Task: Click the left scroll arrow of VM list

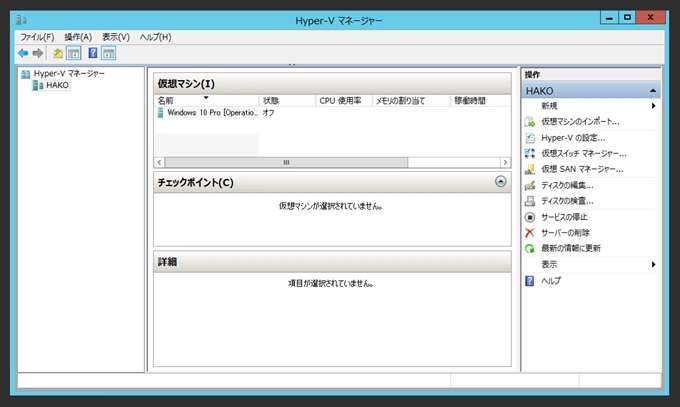Action: 159,162
